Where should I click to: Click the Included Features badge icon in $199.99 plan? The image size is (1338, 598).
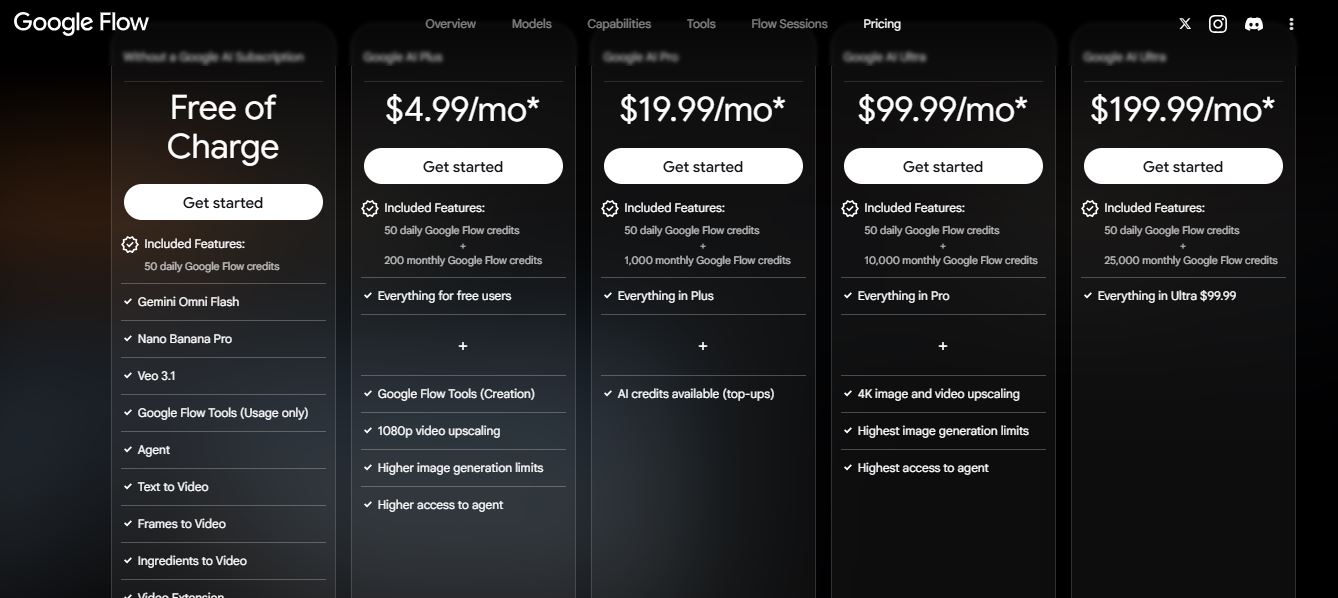1090,208
